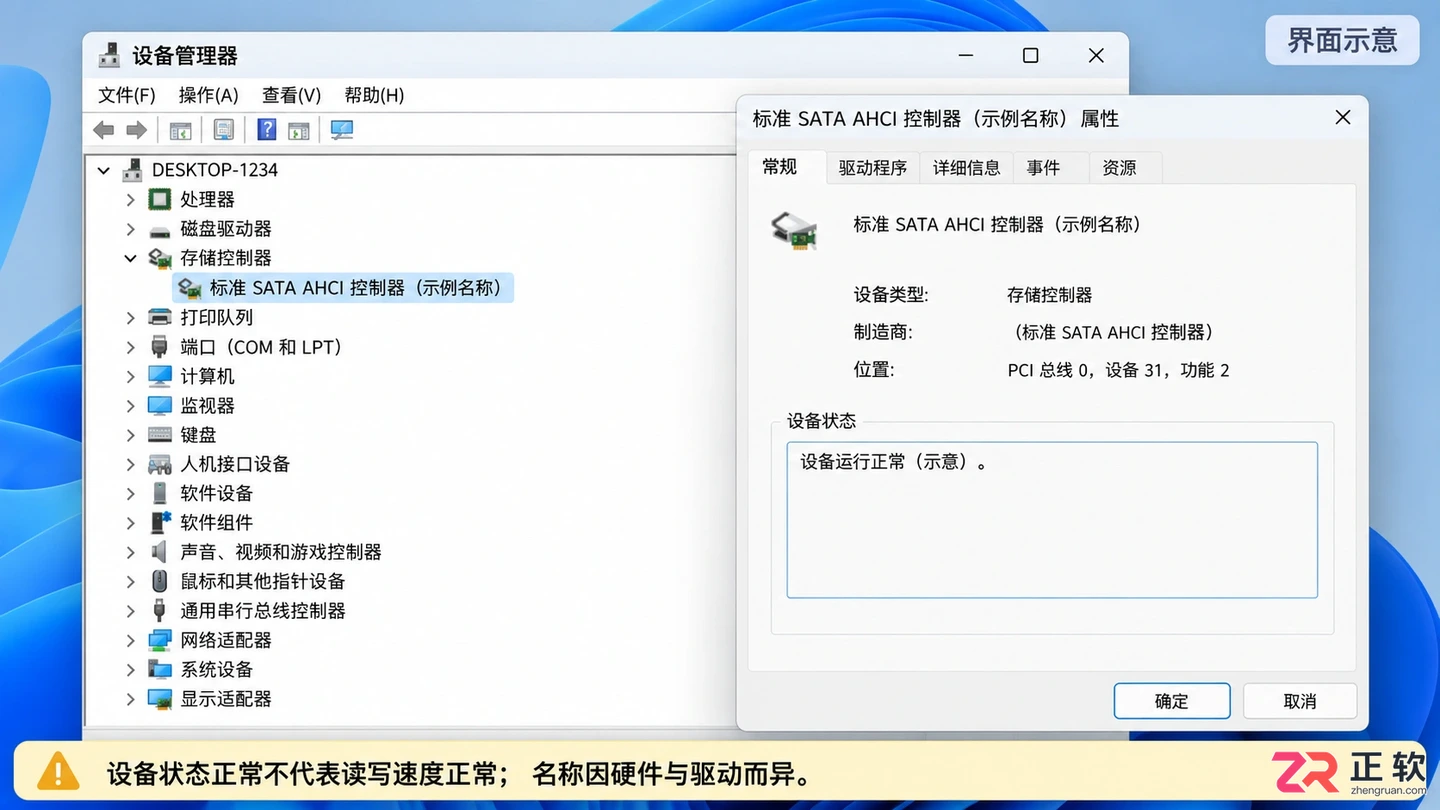1440x810 pixels.
Task: Click the 人机接口设备 icon
Action: pyautogui.click(x=160, y=464)
